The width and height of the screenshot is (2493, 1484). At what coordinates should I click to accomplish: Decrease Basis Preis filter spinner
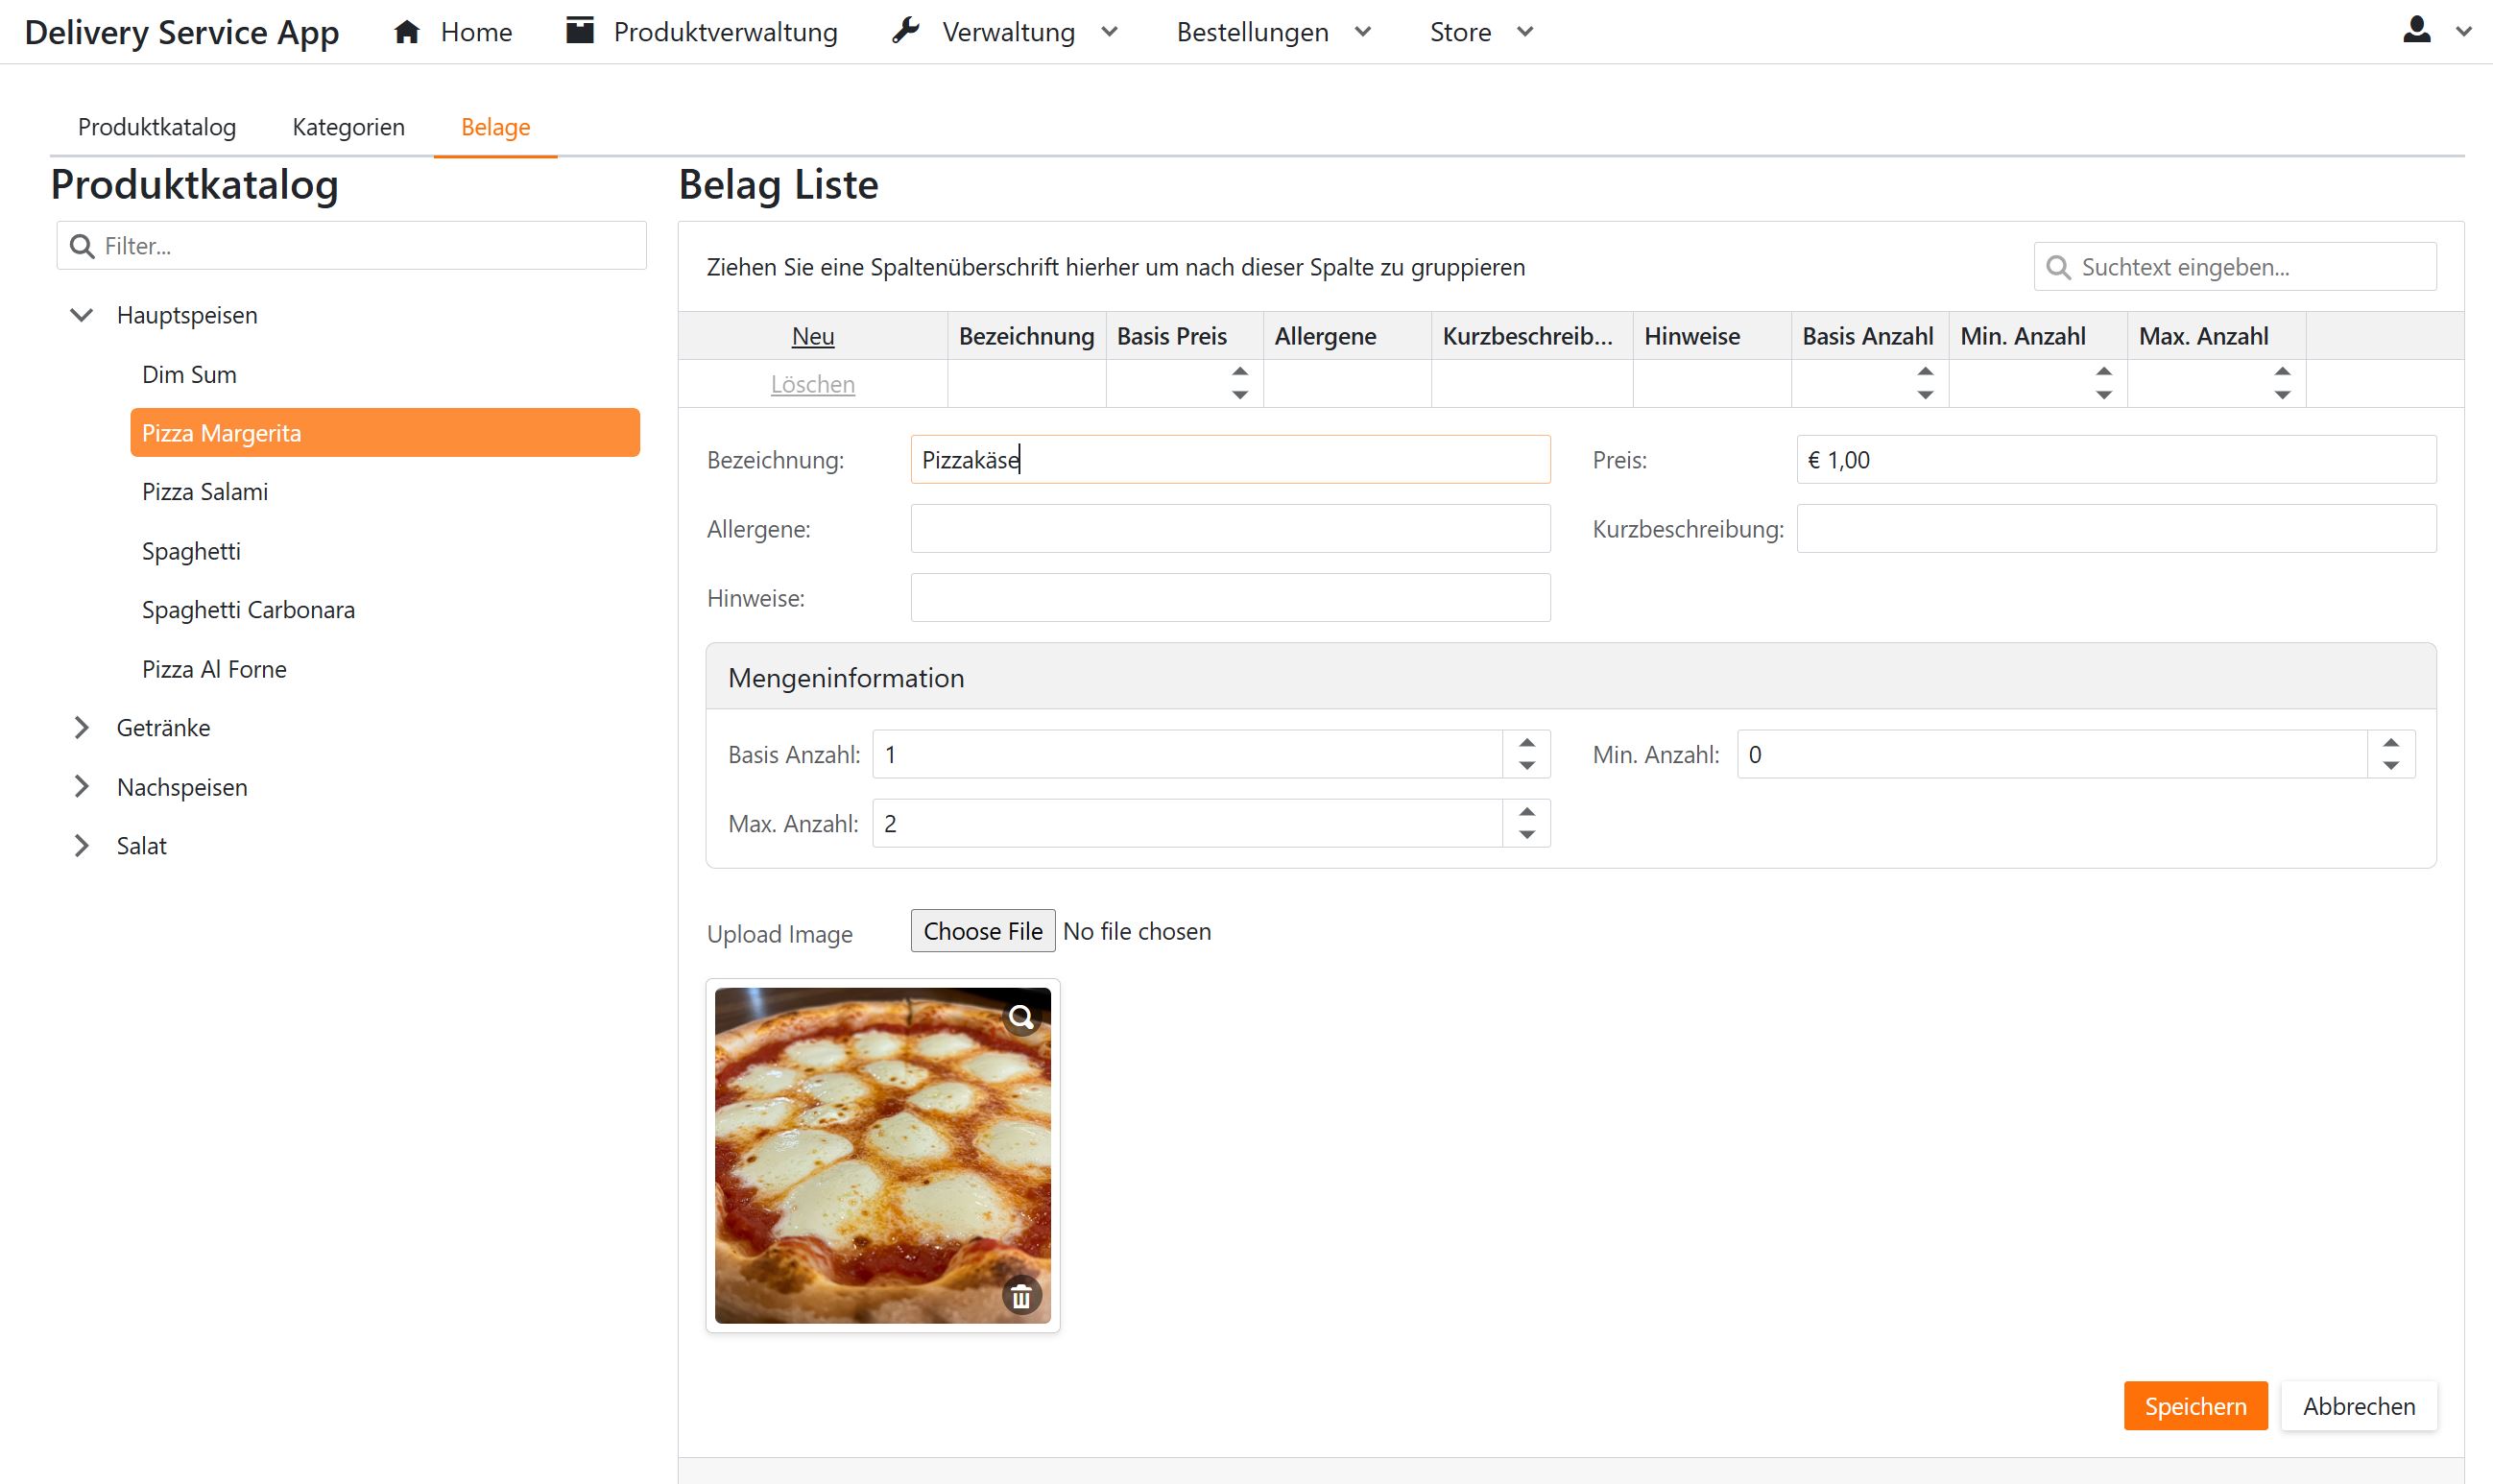coord(1240,395)
